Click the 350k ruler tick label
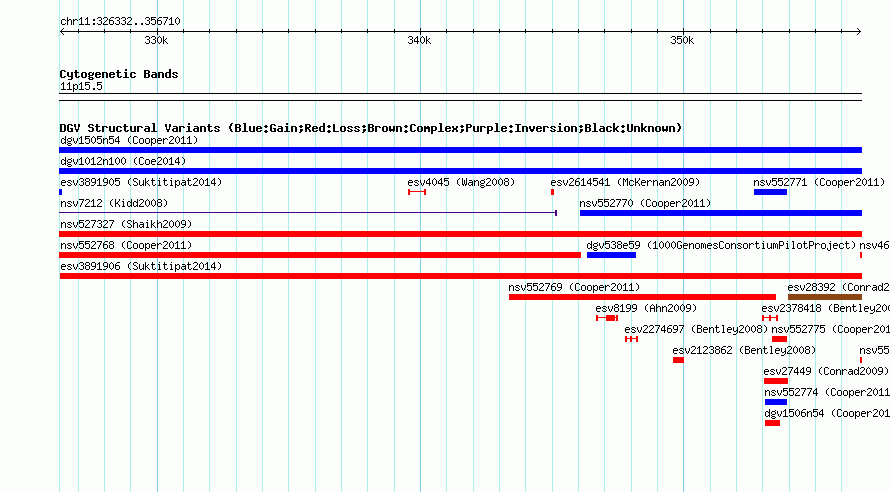 (682, 41)
